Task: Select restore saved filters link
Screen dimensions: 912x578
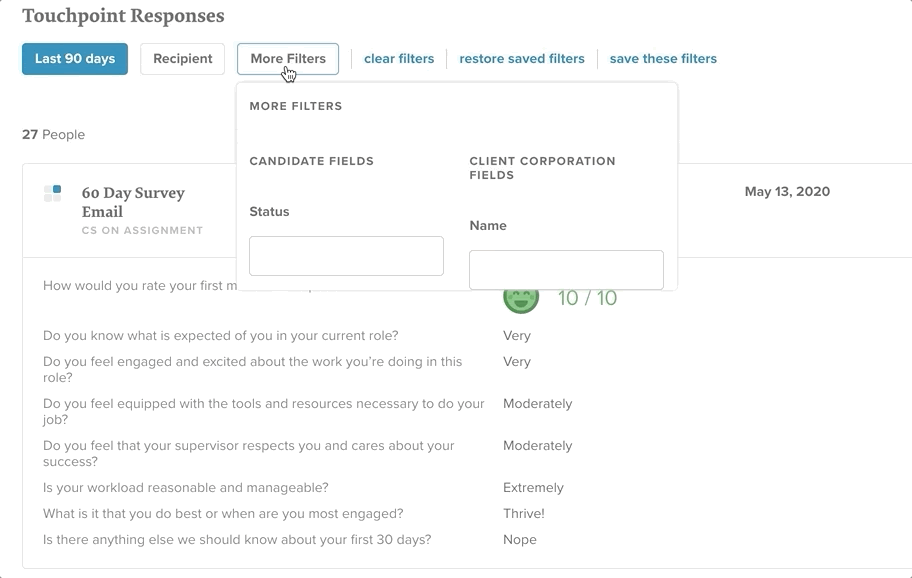Action: [522, 59]
